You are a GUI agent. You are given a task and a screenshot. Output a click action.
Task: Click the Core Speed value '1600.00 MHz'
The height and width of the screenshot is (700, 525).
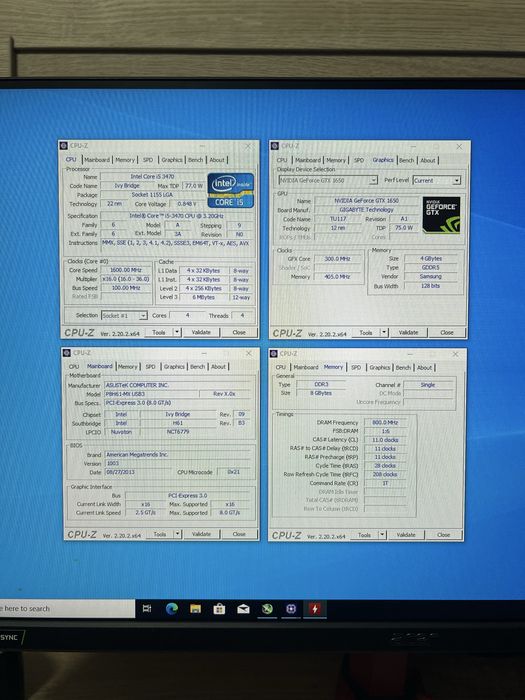tap(126, 270)
